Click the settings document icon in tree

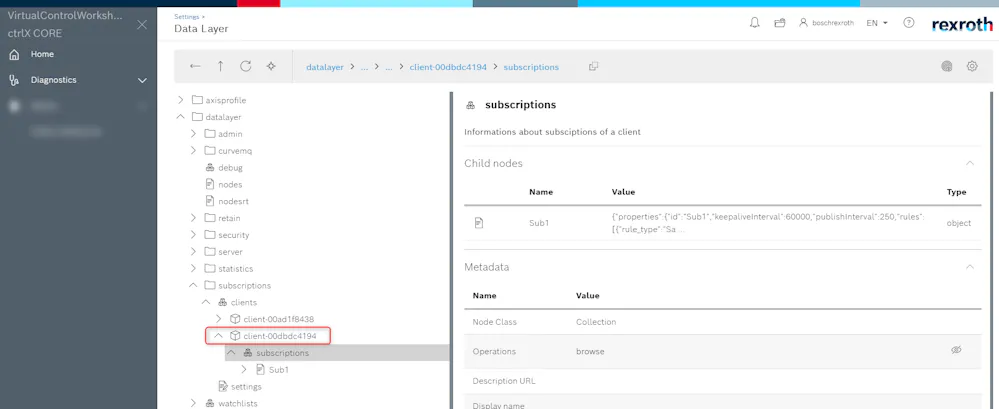point(222,386)
